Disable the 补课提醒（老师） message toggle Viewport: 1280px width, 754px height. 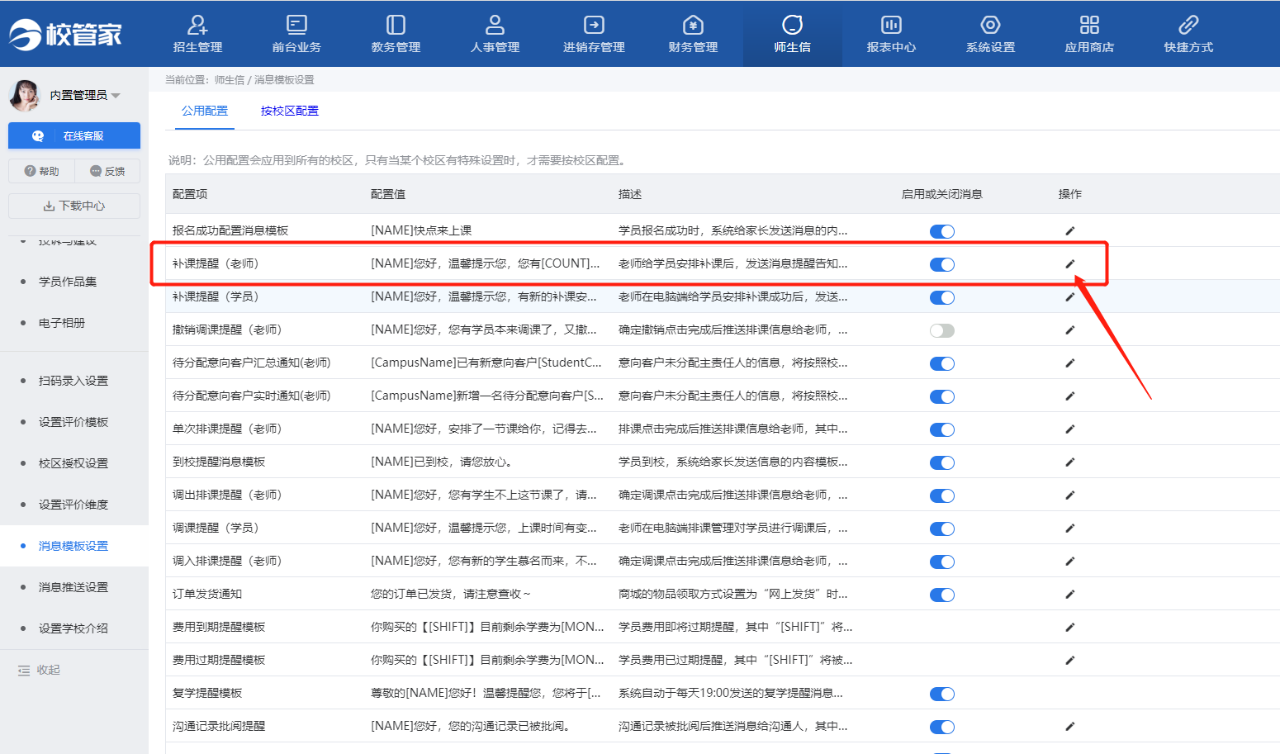942,264
